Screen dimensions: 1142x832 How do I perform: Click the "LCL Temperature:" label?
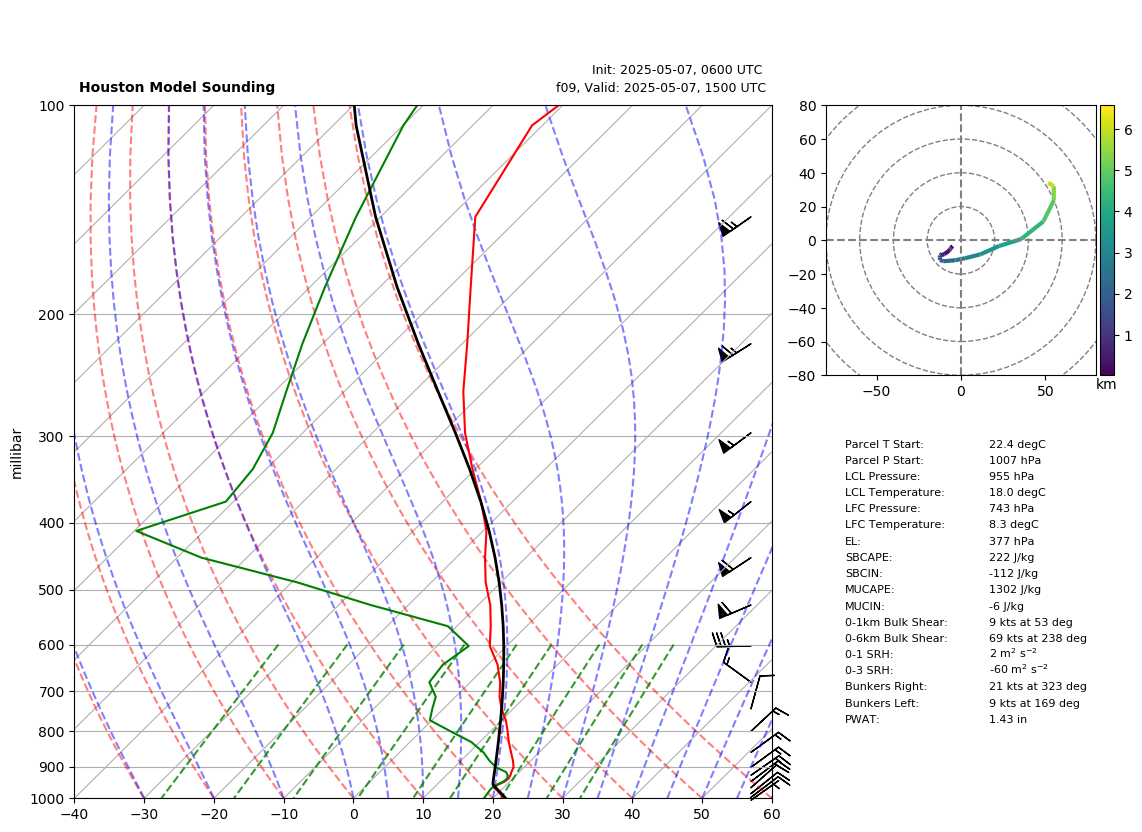[894, 492]
